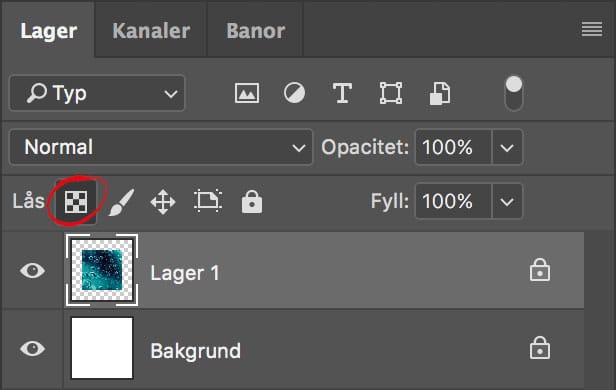616x390 pixels.
Task: Lock transparent pixels checkerboard icon
Action: pos(76,202)
